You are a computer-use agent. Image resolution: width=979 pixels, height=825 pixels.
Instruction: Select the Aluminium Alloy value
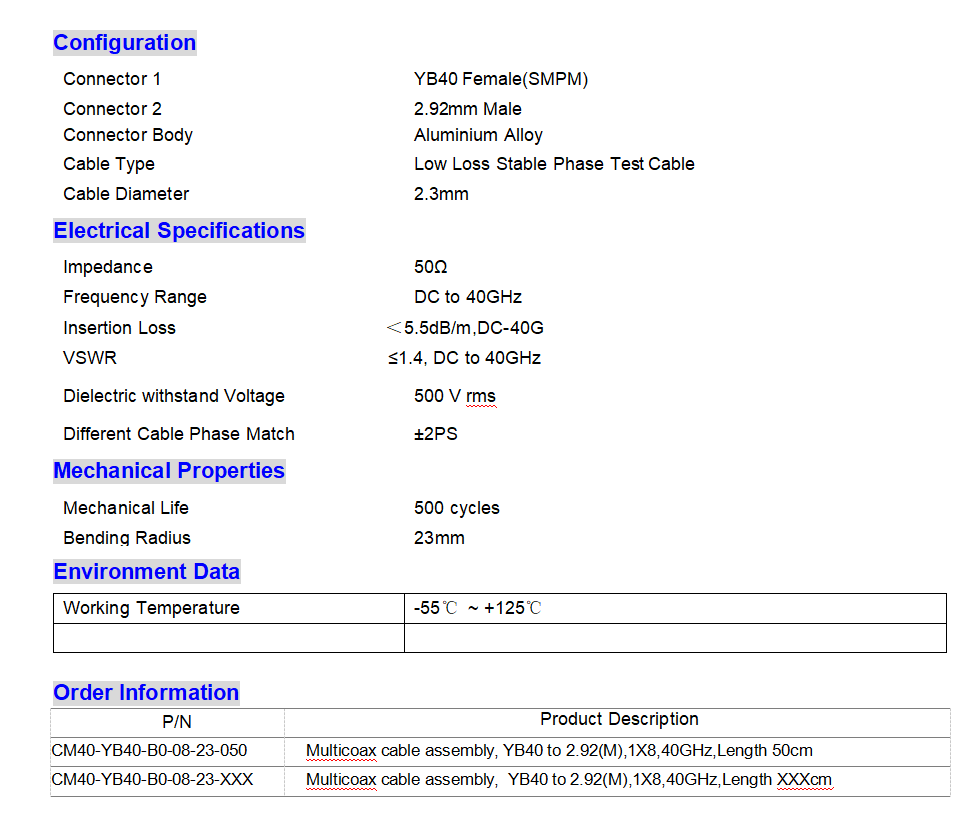click(x=478, y=136)
